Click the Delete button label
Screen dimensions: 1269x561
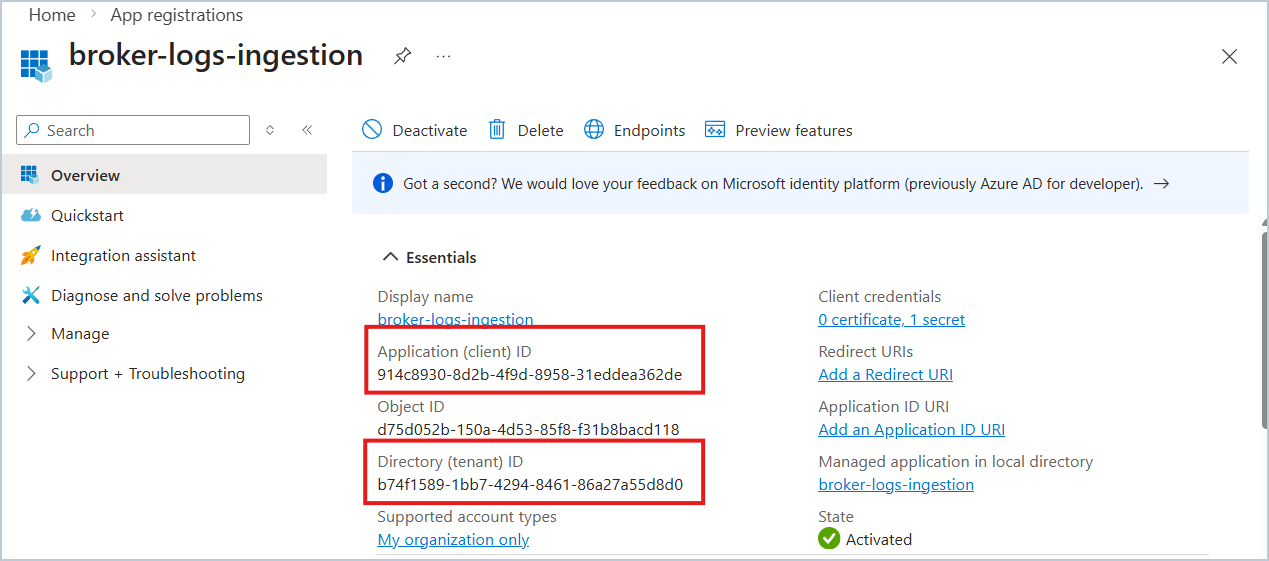[x=541, y=130]
